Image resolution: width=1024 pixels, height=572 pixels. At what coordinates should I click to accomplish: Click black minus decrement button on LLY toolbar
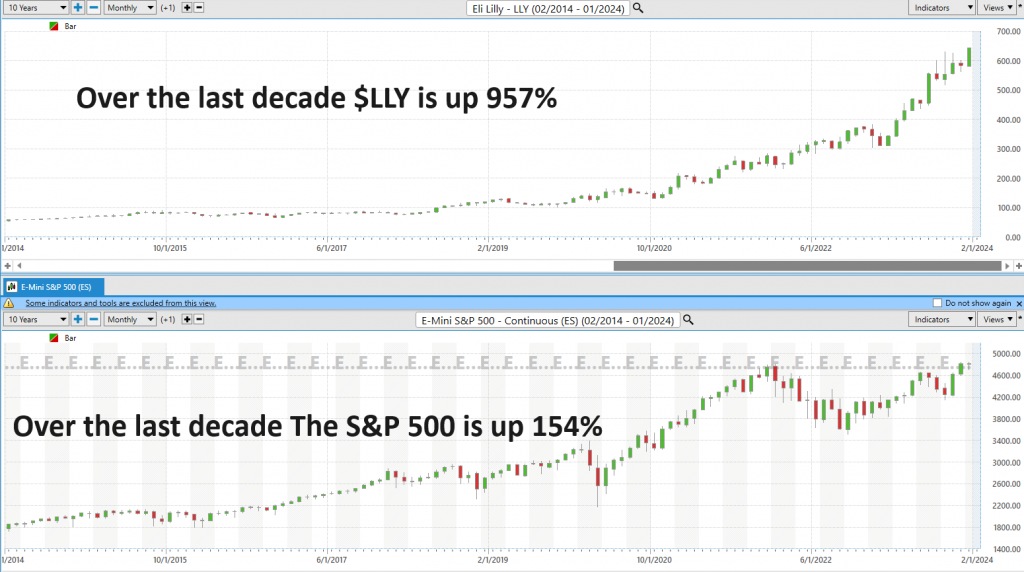(199, 8)
